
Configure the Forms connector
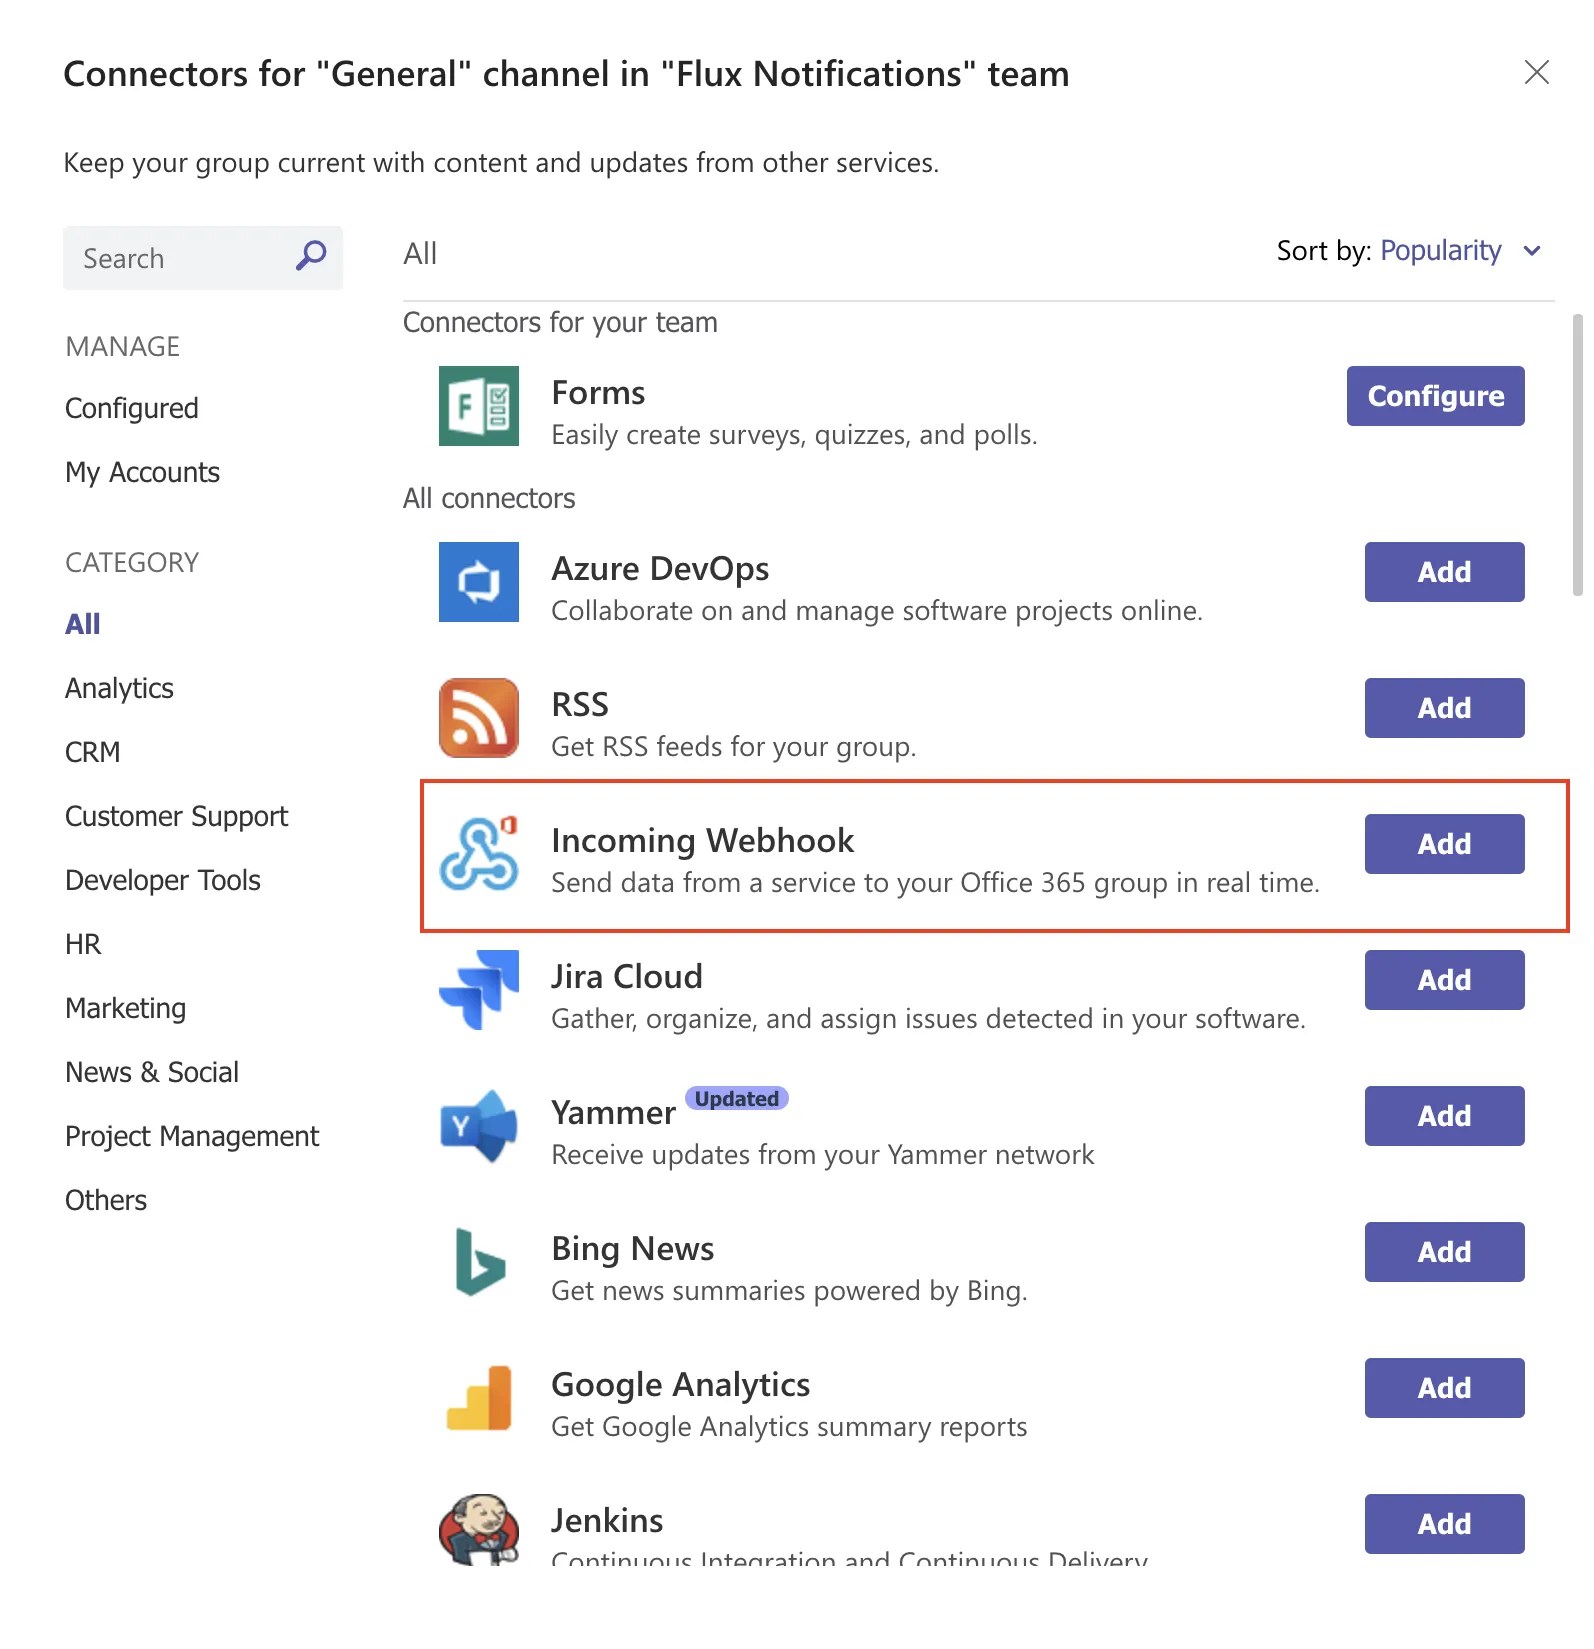(x=1435, y=396)
